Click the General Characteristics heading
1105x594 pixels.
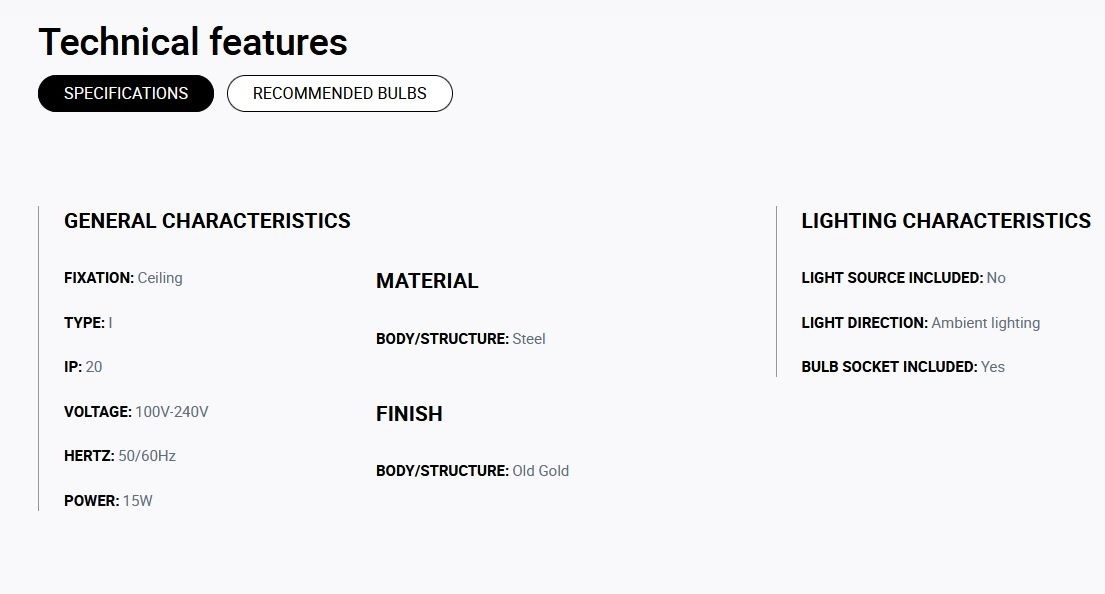click(207, 221)
